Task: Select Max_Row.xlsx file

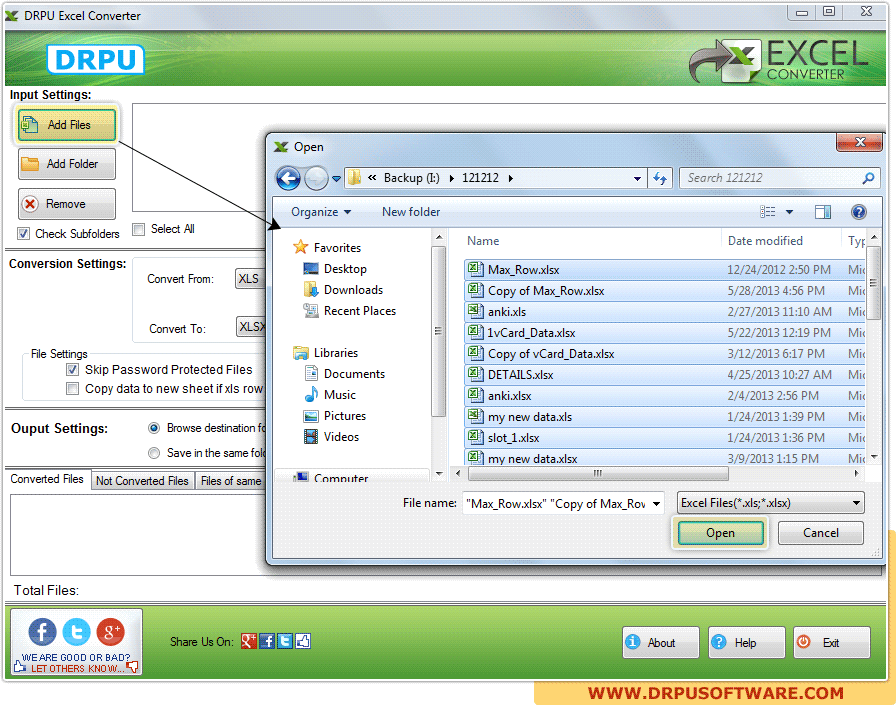Action: click(664, 270)
